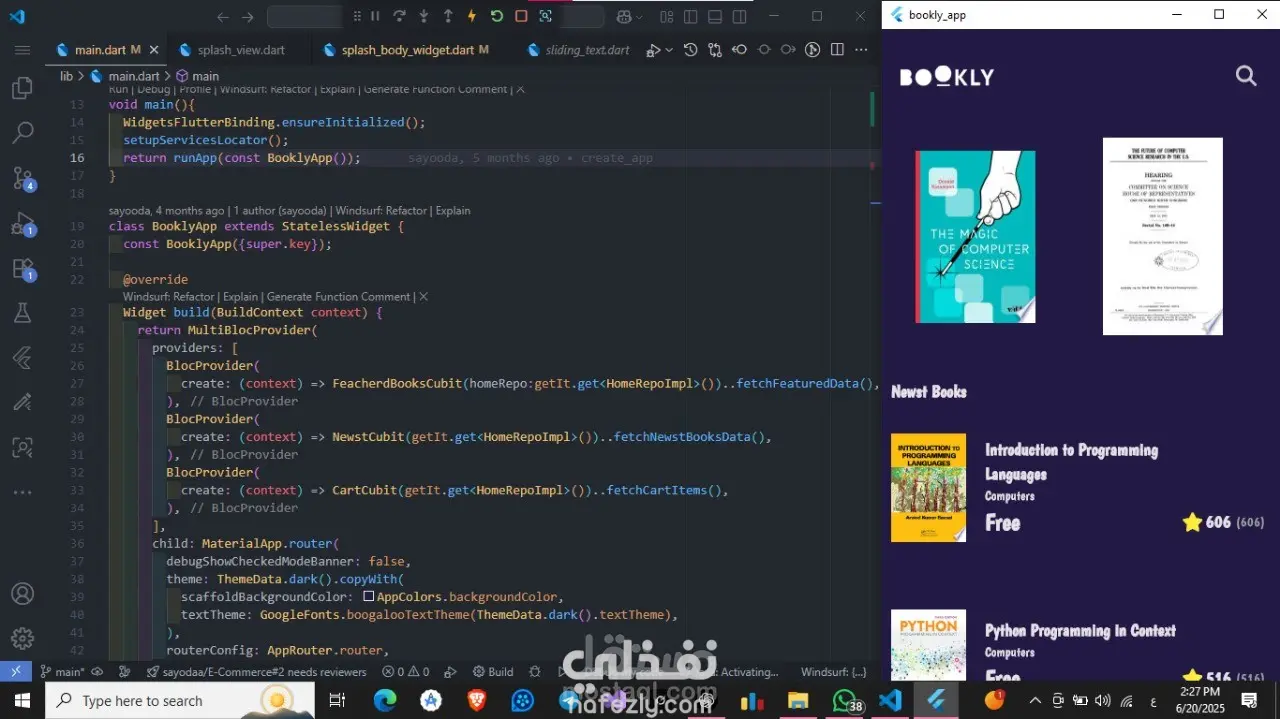Open the Copilot dropdown in title bar

(630, 17)
